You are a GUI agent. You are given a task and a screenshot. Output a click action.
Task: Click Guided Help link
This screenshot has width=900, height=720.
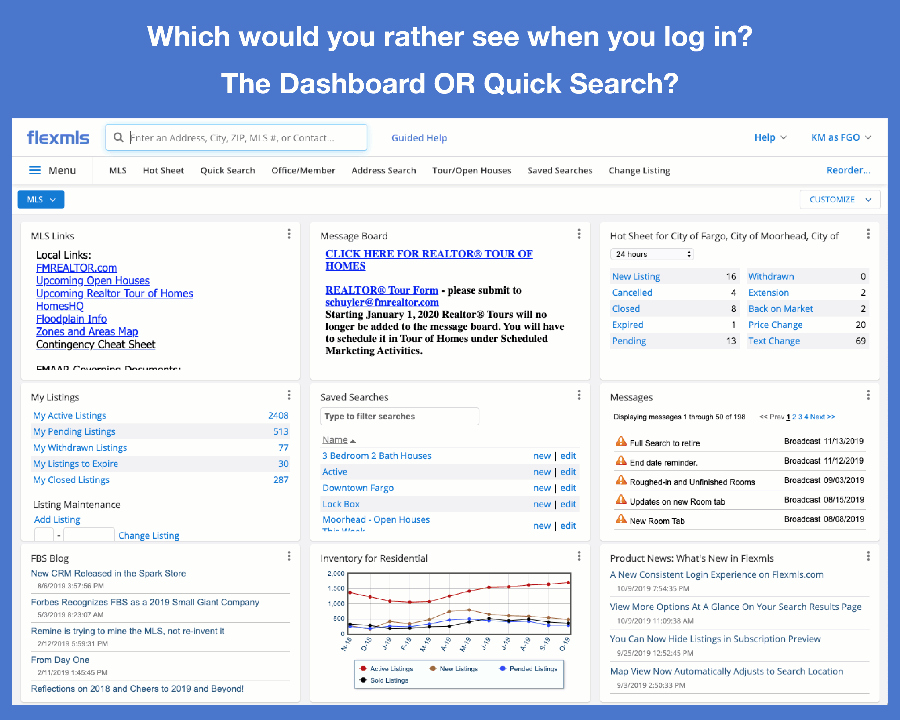point(419,138)
